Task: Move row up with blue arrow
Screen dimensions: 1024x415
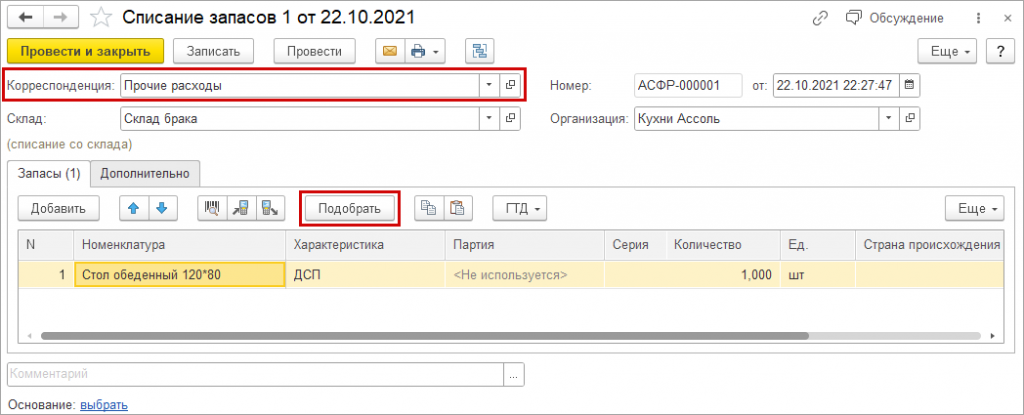Action: click(x=134, y=208)
